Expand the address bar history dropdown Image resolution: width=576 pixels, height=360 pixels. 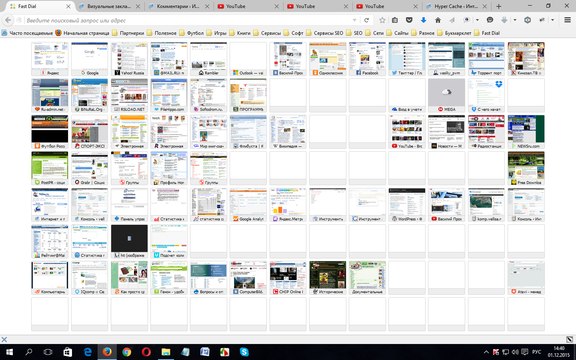(x=354, y=20)
